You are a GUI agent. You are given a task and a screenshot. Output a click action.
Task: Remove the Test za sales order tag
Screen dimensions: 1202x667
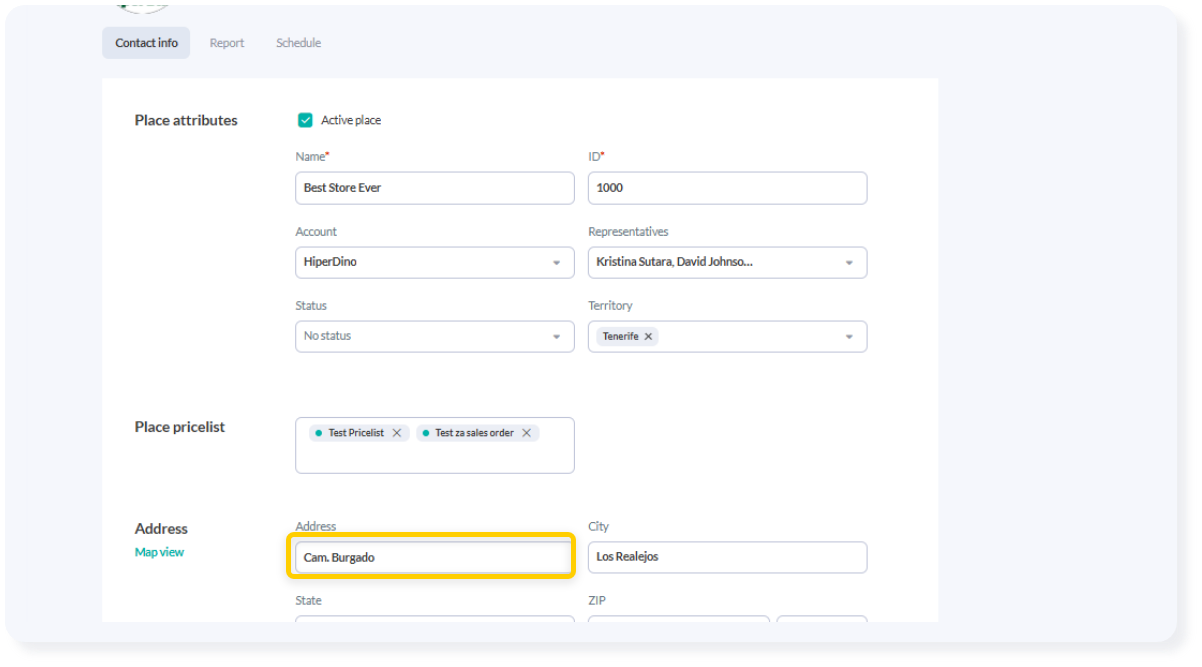click(526, 433)
